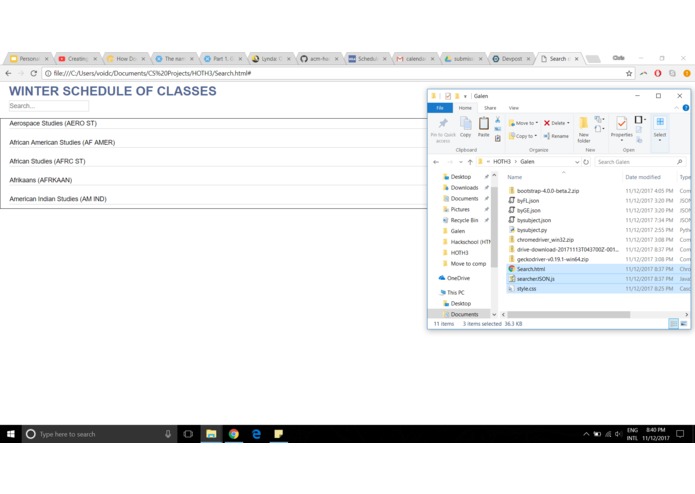Open Sticky Notes from the taskbar
The width and height of the screenshot is (695, 494).
tap(279, 434)
